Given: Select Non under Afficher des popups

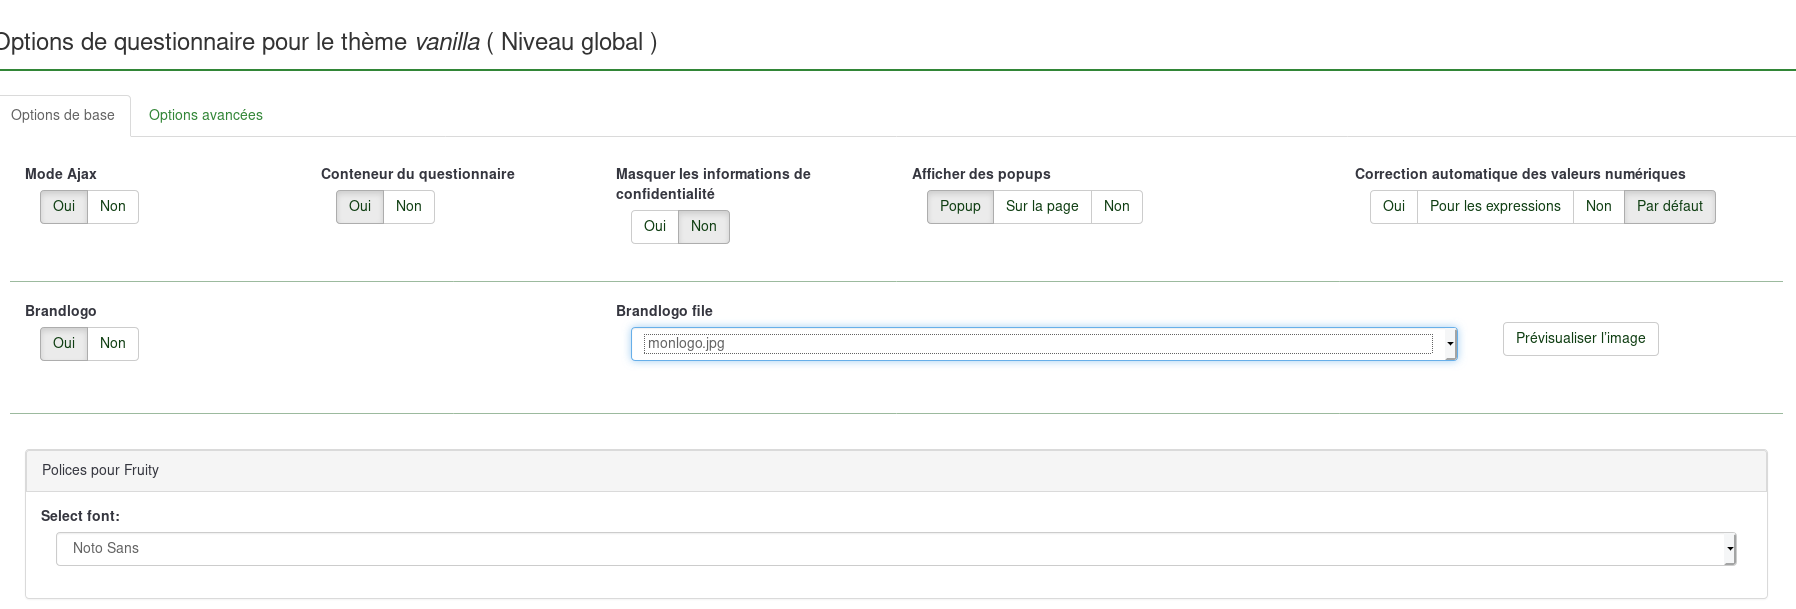Looking at the screenshot, I should click(1117, 206).
